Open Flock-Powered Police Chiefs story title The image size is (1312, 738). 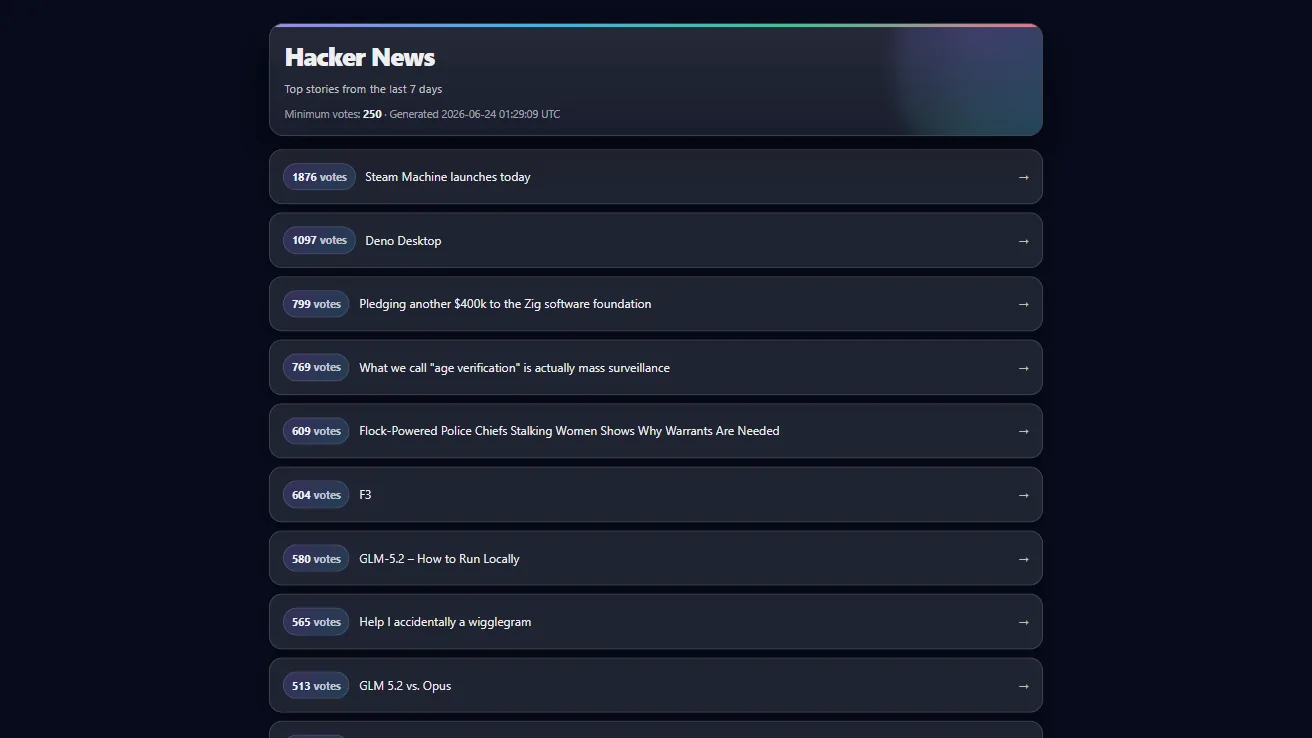(569, 431)
